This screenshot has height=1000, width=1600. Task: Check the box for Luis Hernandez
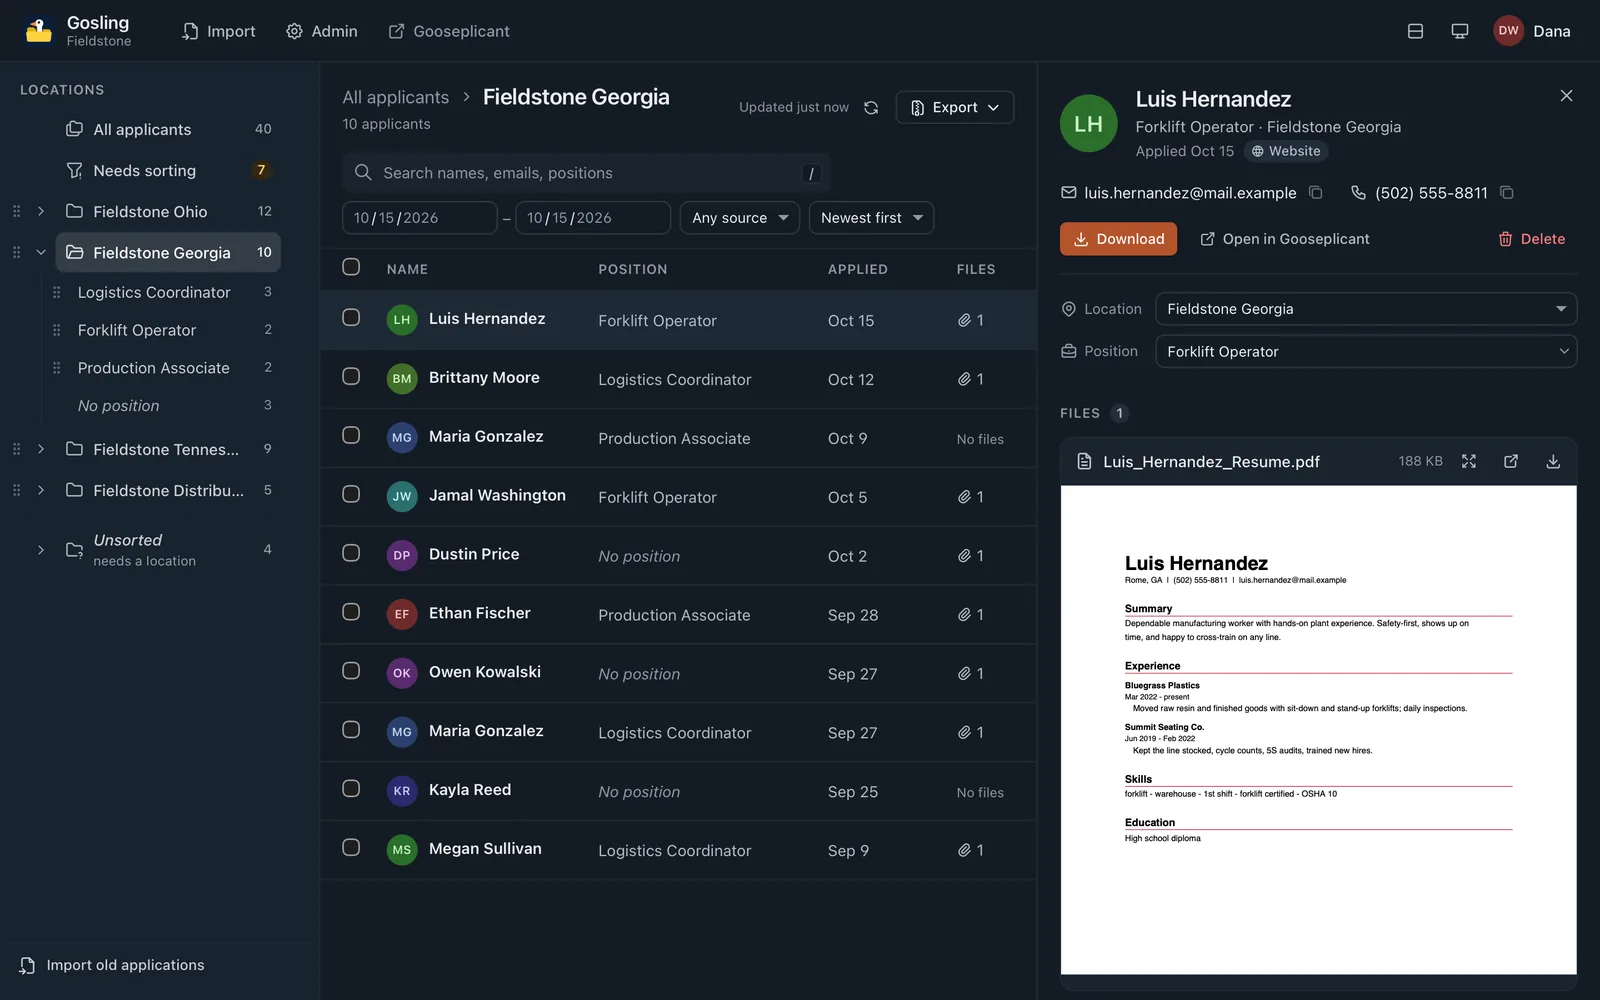(x=351, y=317)
